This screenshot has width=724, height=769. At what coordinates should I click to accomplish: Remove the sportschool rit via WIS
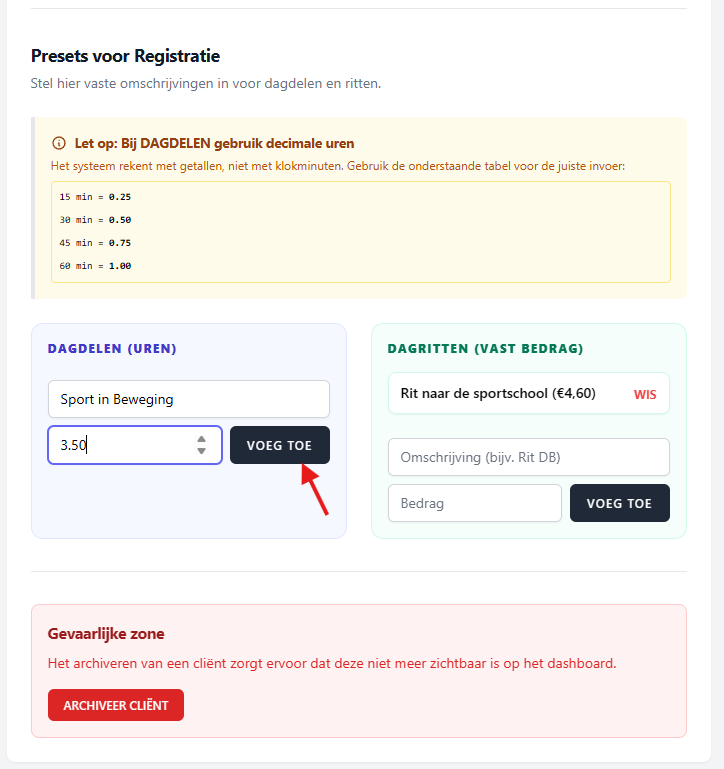coord(645,394)
